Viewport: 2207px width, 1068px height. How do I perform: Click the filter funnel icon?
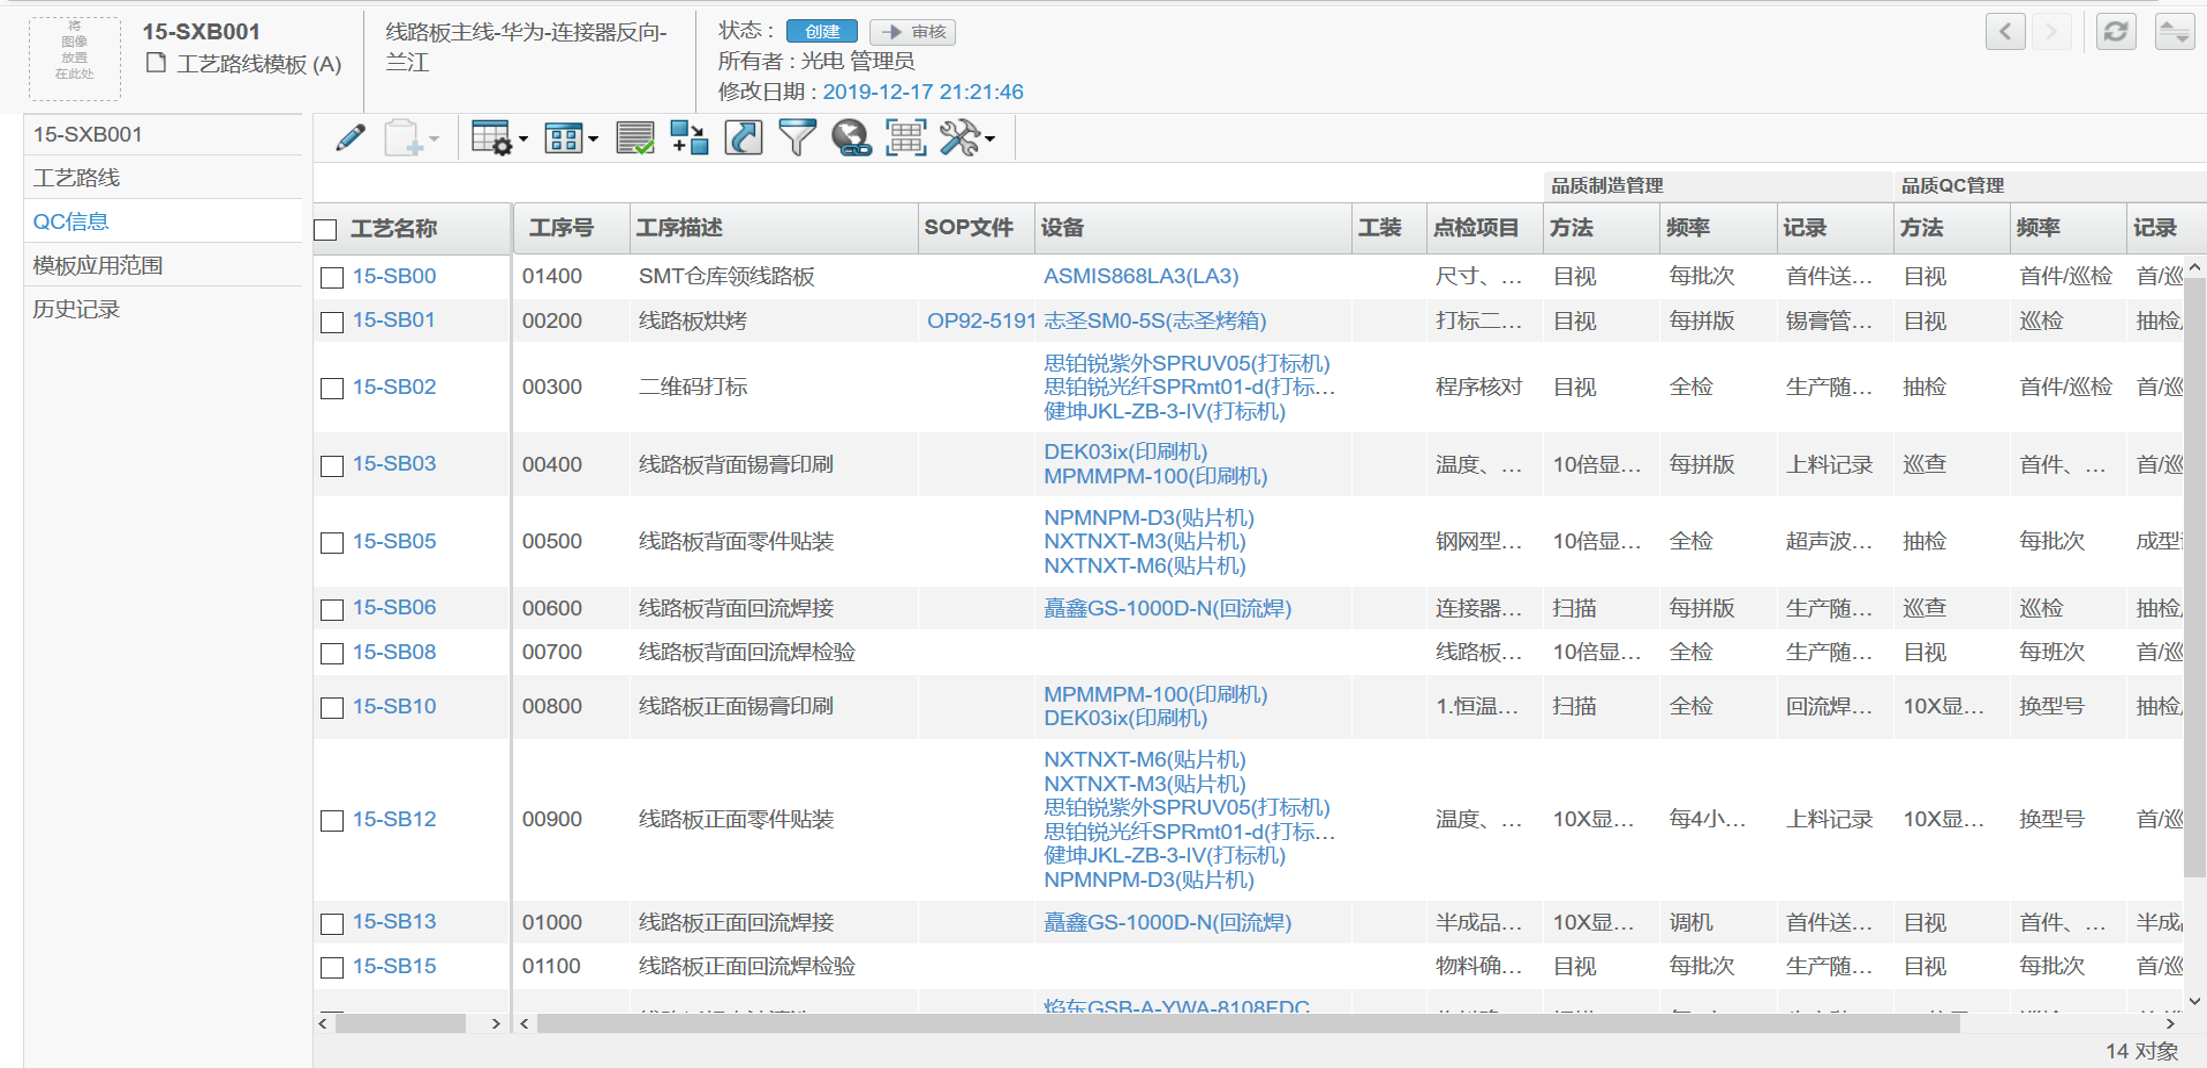coord(797,138)
